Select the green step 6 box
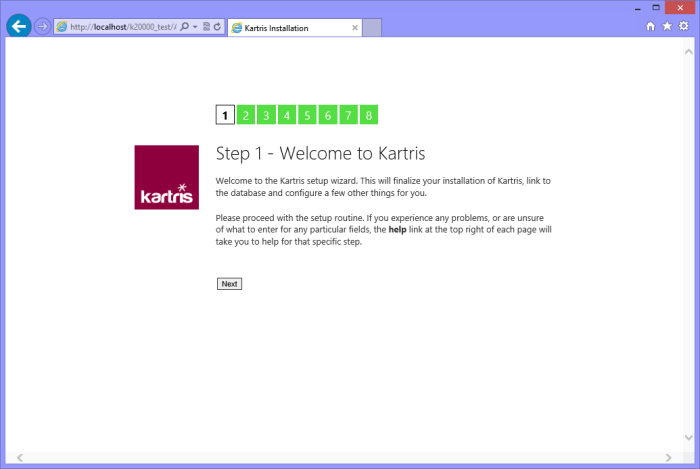700x469 pixels. pyautogui.click(x=328, y=115)
